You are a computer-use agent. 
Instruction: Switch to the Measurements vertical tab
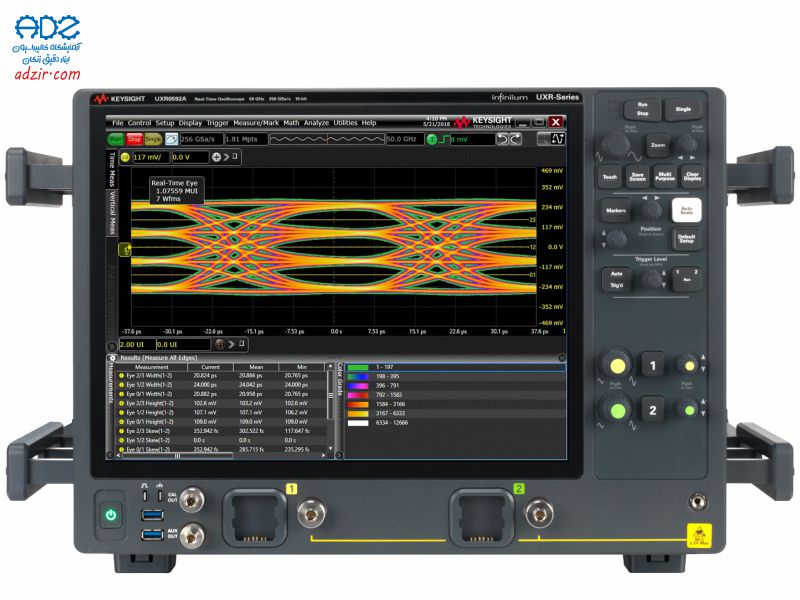click(110, 384)
